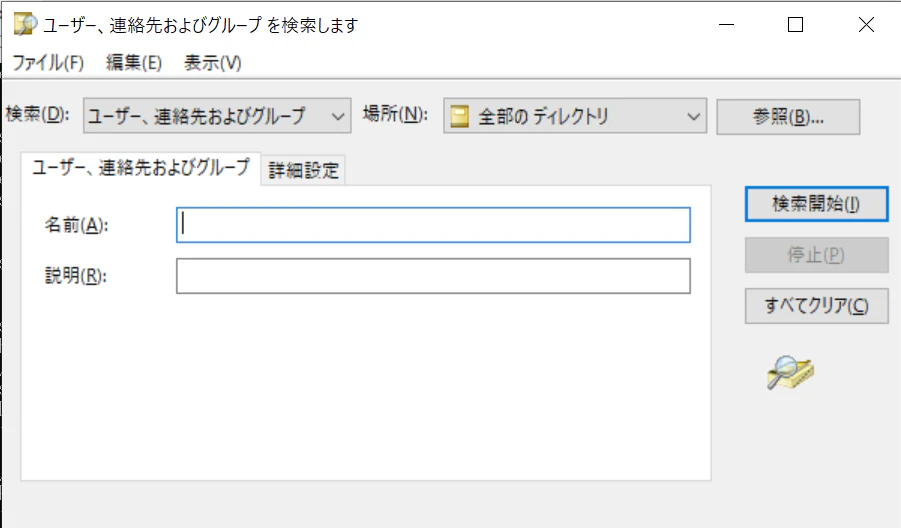Select the ユーザー、連絡先およびグループ tab
The width and height of the screenshot is (901, 528).
click(x=141, y=168)
